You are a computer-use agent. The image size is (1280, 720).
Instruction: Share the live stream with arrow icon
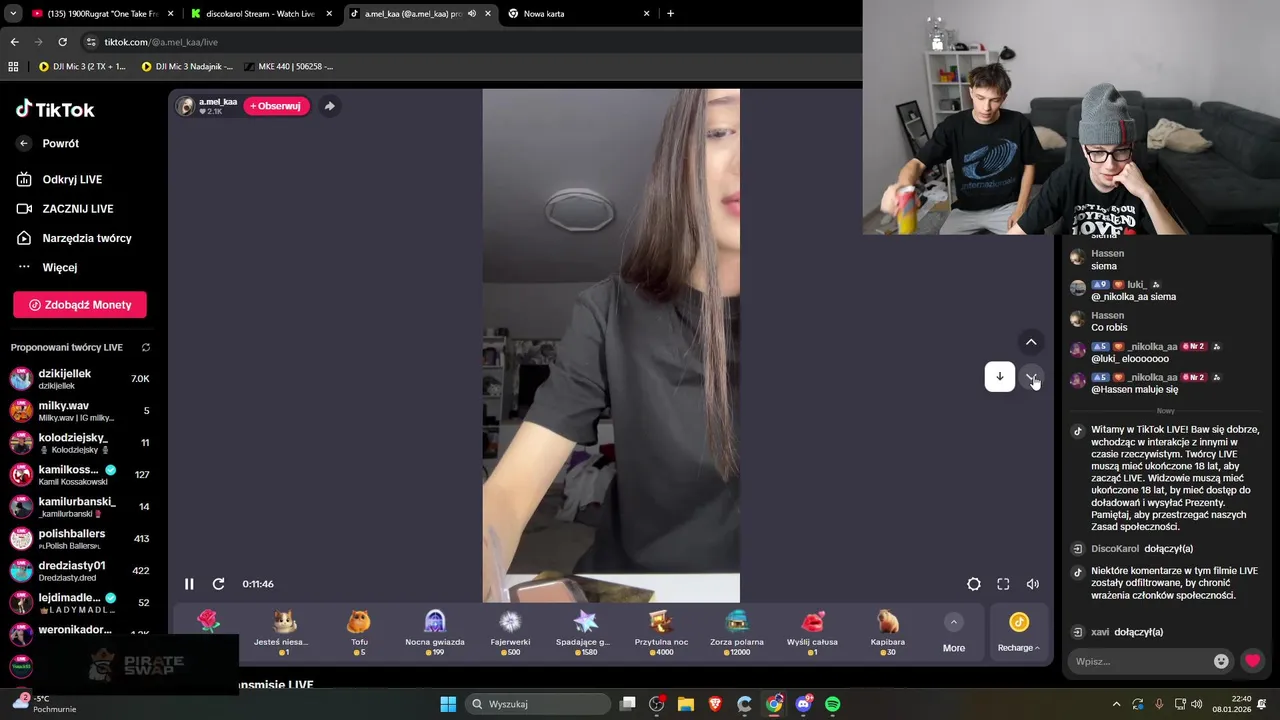click(329, 106)
